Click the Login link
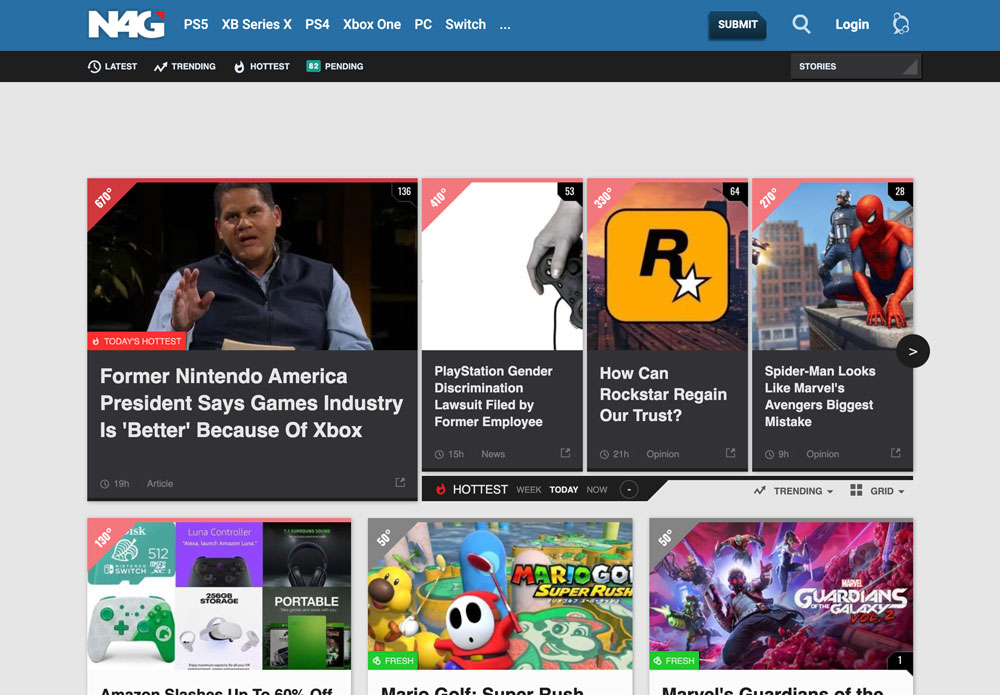 click(x=852, y=24)
